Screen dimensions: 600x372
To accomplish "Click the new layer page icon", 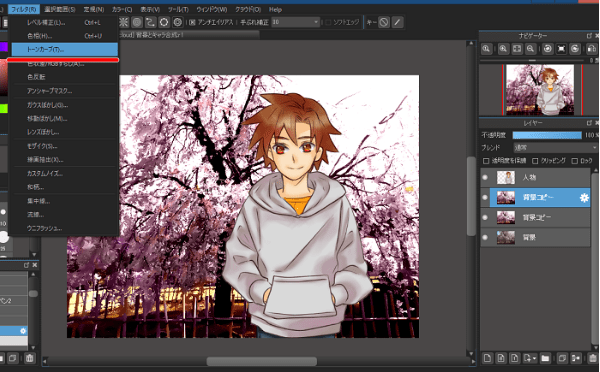I will click(487, 358).
